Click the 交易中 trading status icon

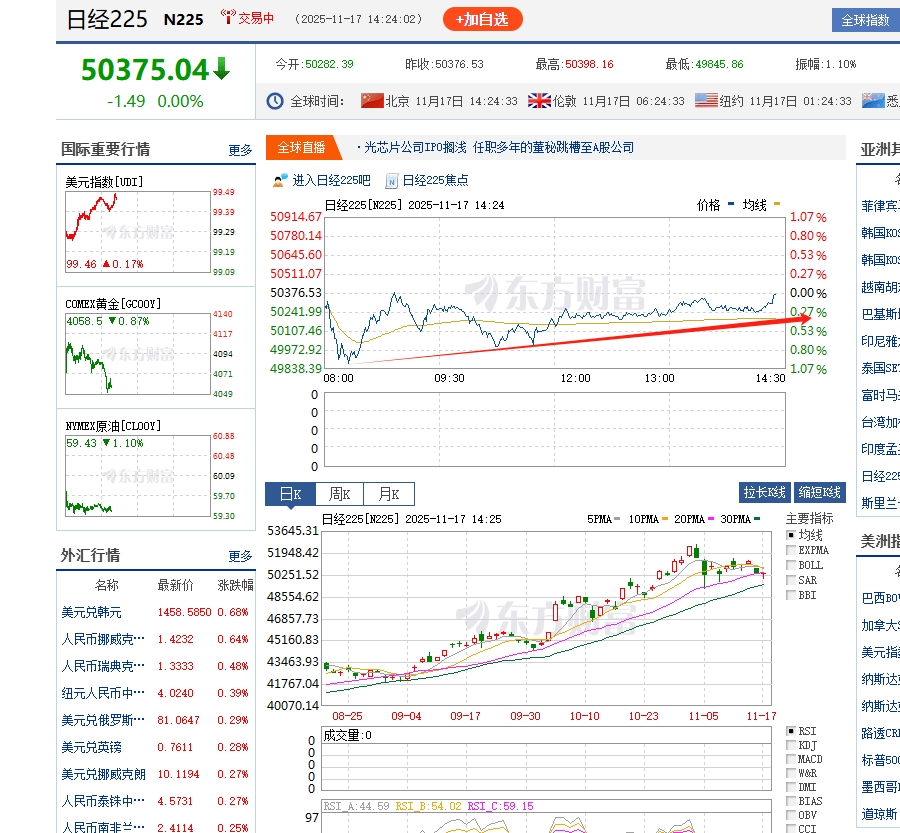(x=228, y=17)
